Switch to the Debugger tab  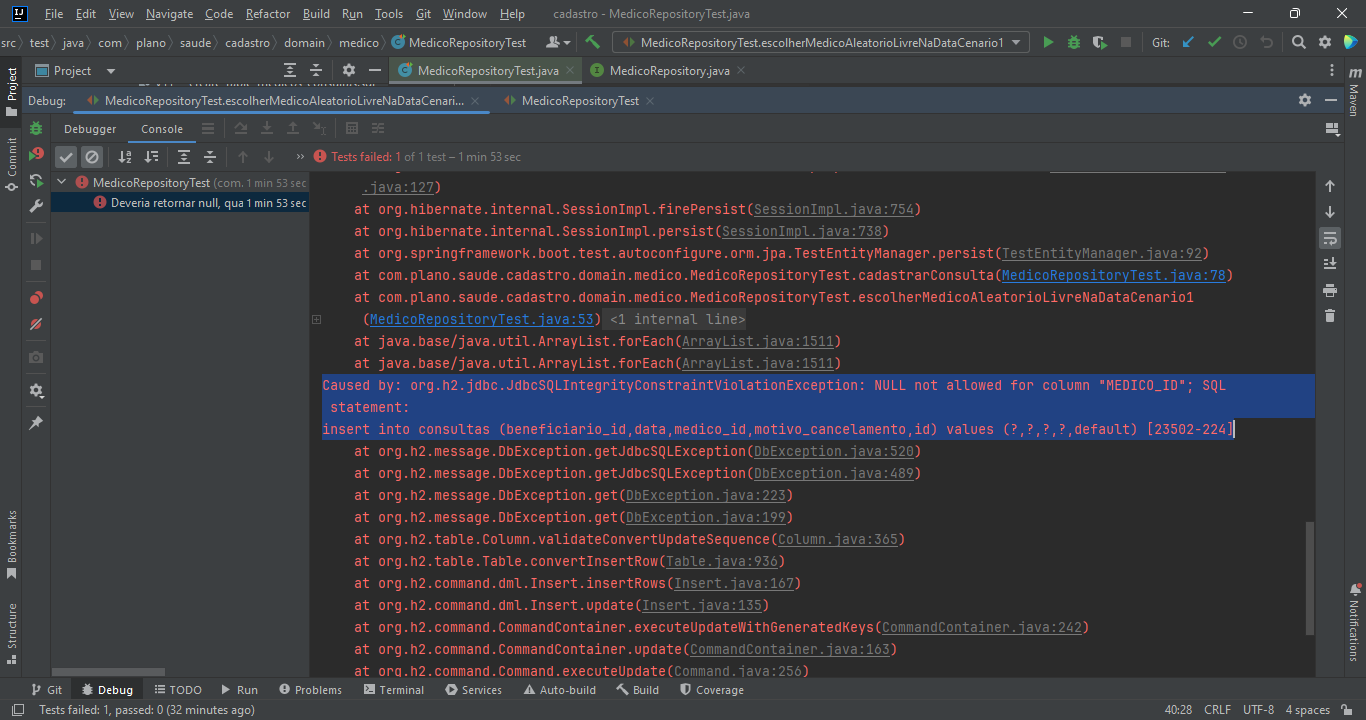click(x=90, y=129)
